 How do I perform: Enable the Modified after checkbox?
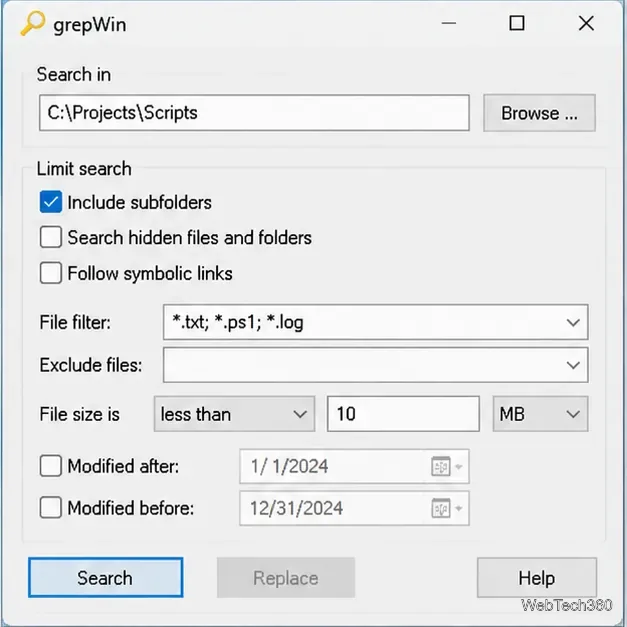[51, 466]
